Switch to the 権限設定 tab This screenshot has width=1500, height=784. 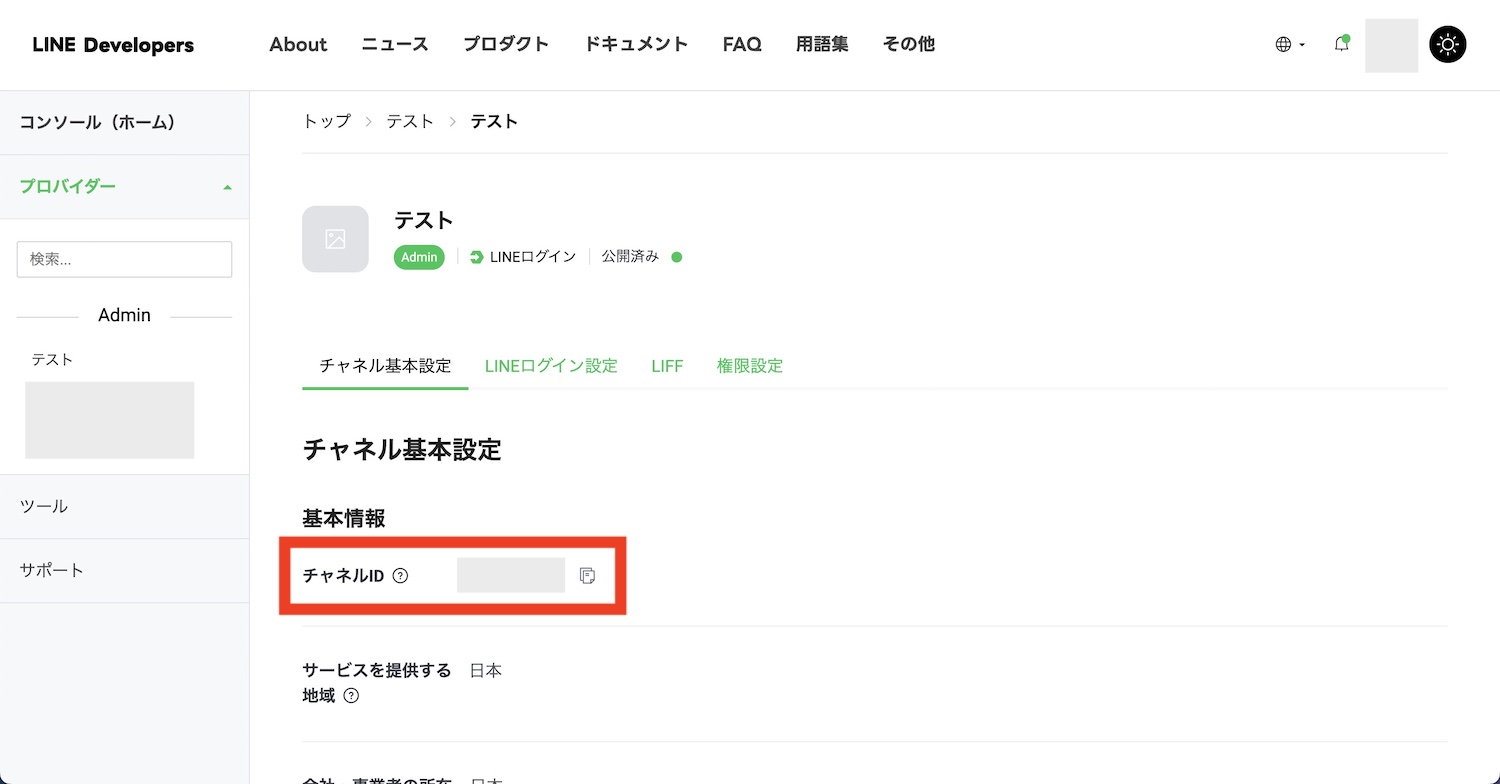click(750, 366)
